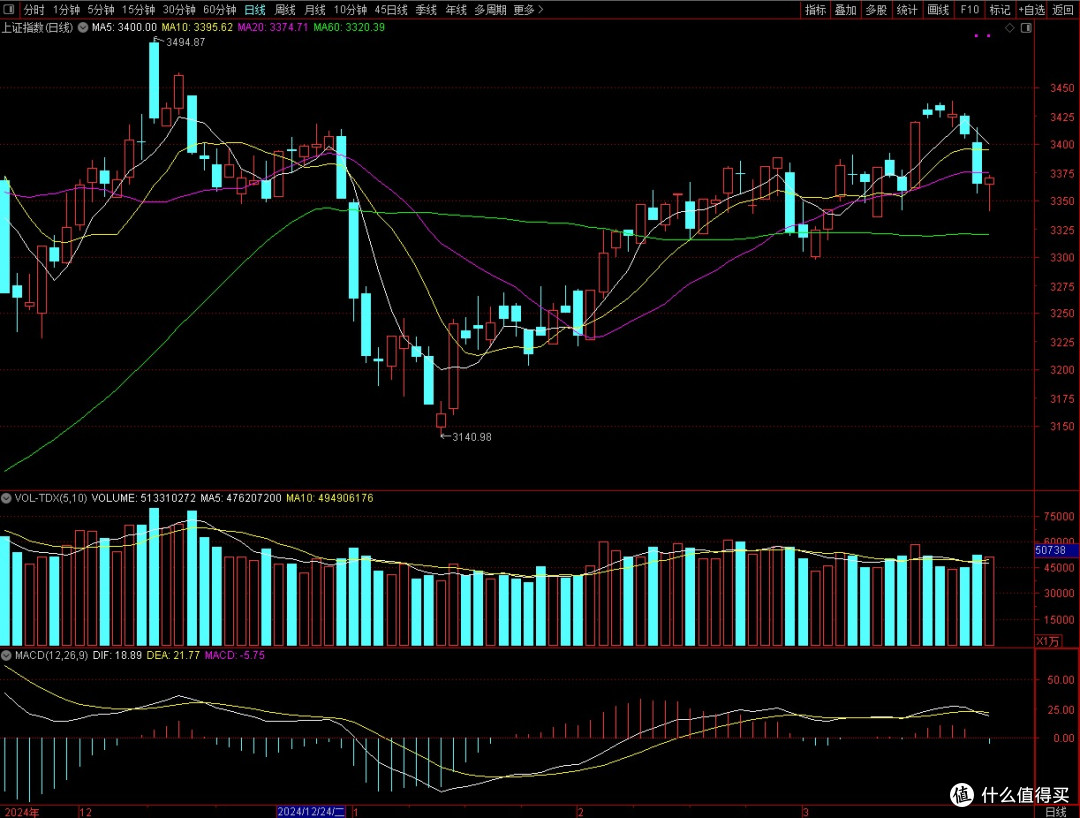Click the 指标 indicators button
This screenshot has height=818, width=1080.
click(816, 10)
